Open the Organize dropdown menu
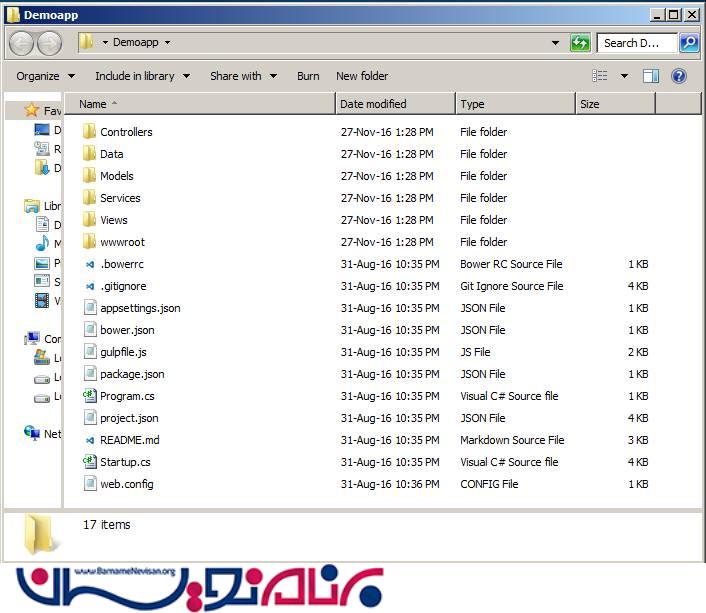 pos(45,76)
